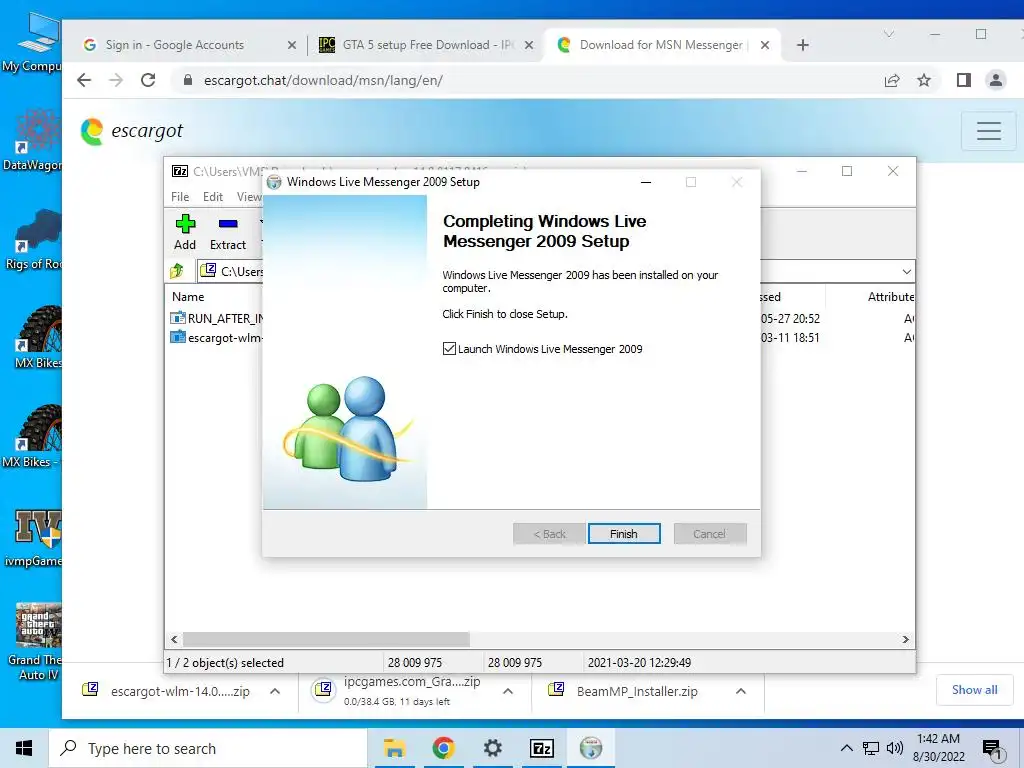Switch to 7-Zip on the taskbar
This screenshot has height=768, width=1024.
[x=541, y=748]
